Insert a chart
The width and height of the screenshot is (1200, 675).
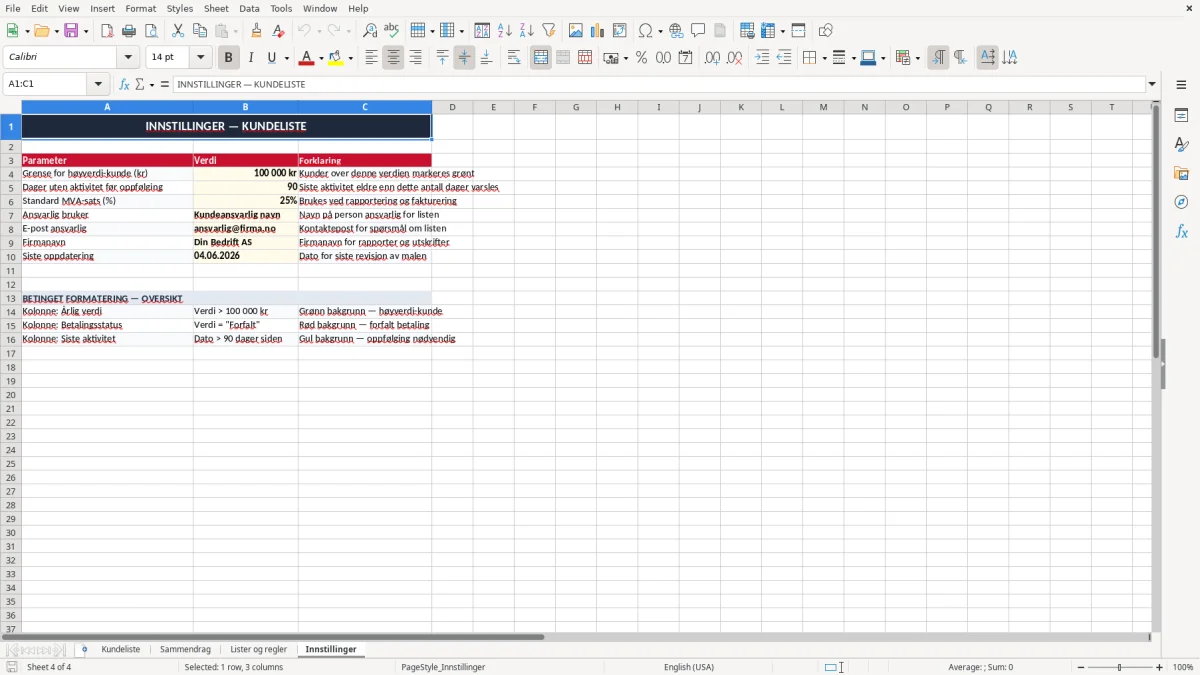[x=597, y=31]
